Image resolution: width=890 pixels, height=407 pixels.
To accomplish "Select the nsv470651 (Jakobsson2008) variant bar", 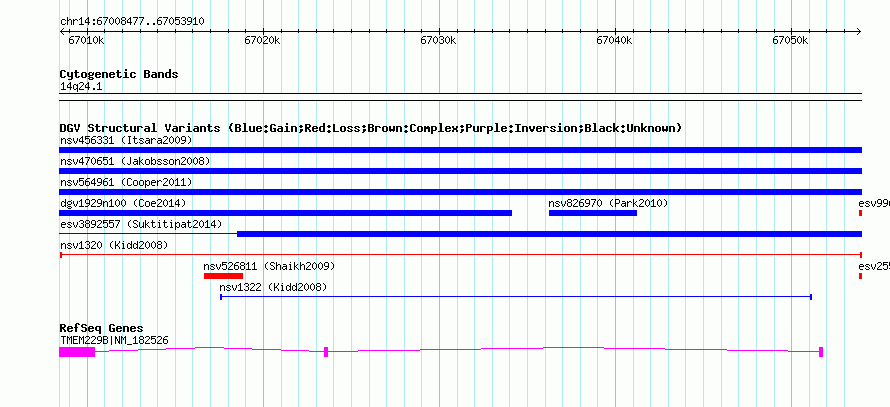I will tap(460, 171).
